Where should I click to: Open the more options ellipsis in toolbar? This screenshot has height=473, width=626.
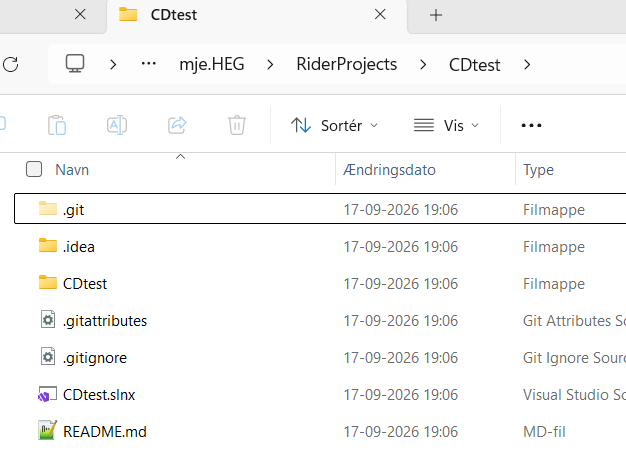531,125
